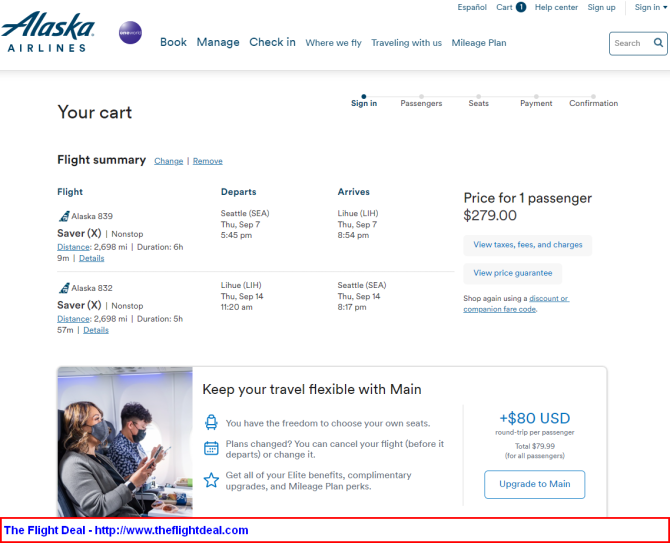This screenshot has height=543, width=670.
Task: Click 'Saver (X)' on Alaska 832
Action: coord(79,305)
